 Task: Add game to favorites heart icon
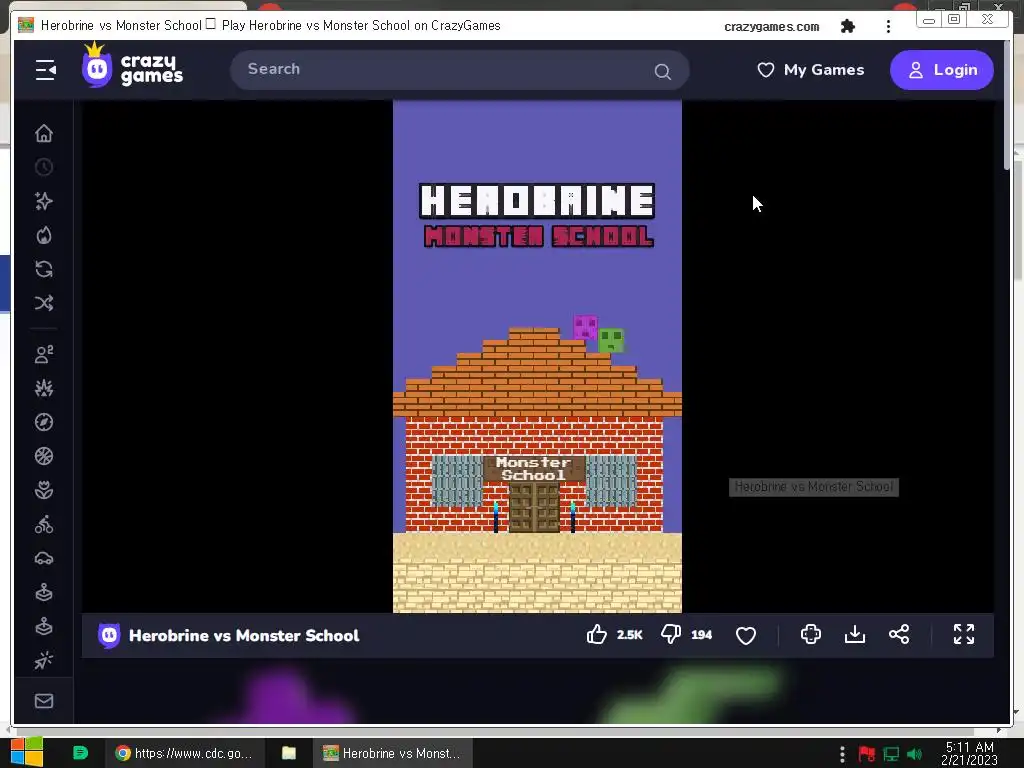[x=746, y=635]
